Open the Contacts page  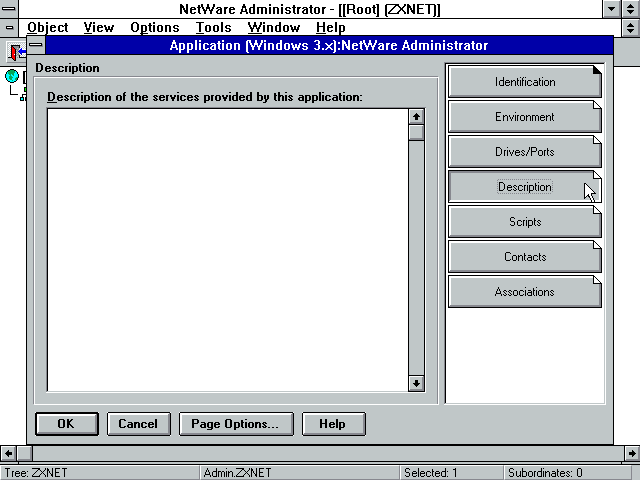[x=524, y=257]
